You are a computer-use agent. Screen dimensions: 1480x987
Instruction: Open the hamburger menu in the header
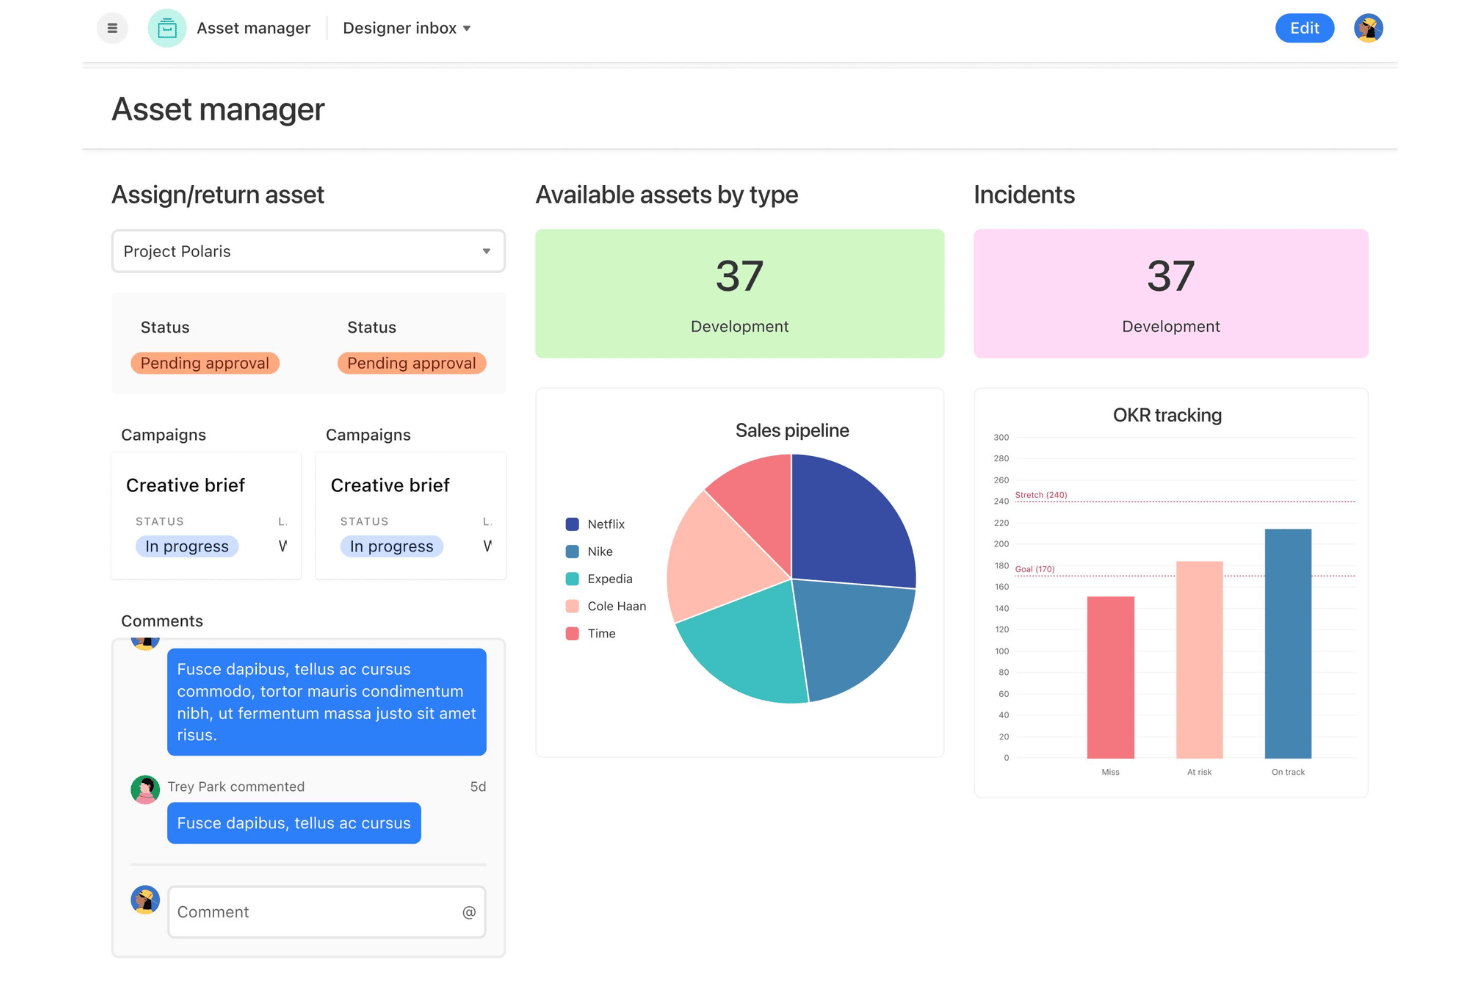point(112,28)
